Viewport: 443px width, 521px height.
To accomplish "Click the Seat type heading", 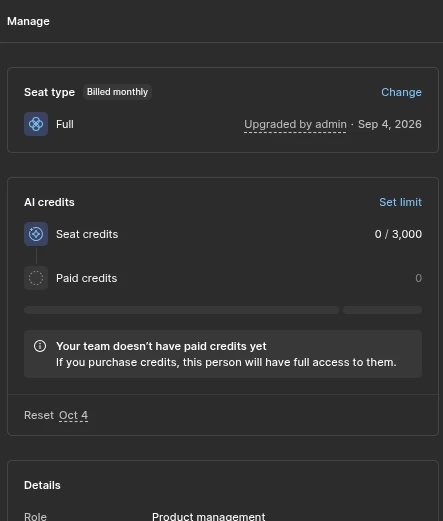I will 49,92.
